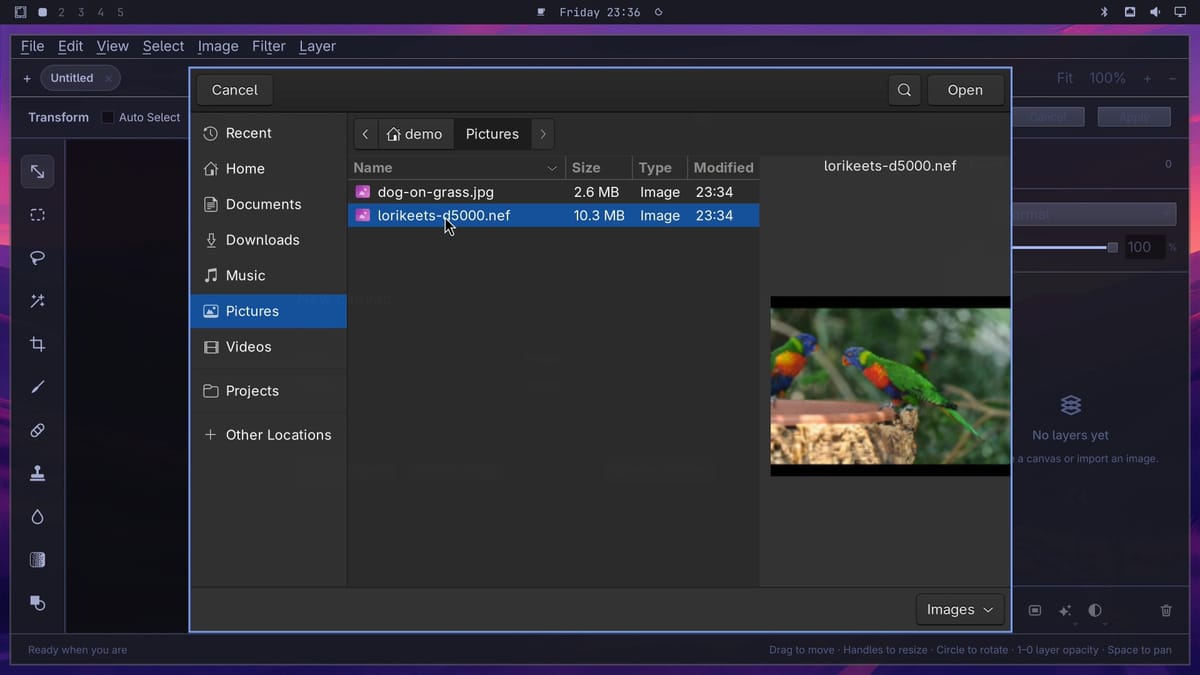The width and height of the screenshot is (1200, 675).
Task: Select the dog-on-grass.jpg file
Action: tap(554, 192)
